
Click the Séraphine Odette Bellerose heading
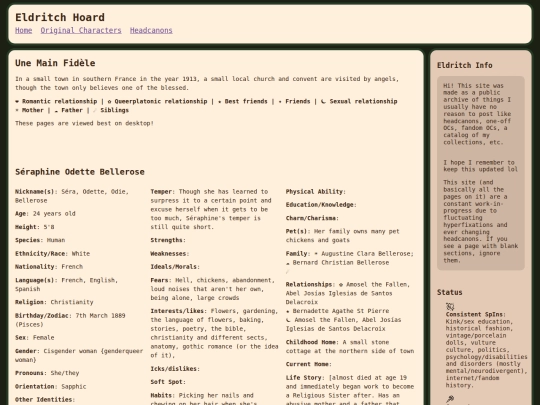[x=80, y=172]
